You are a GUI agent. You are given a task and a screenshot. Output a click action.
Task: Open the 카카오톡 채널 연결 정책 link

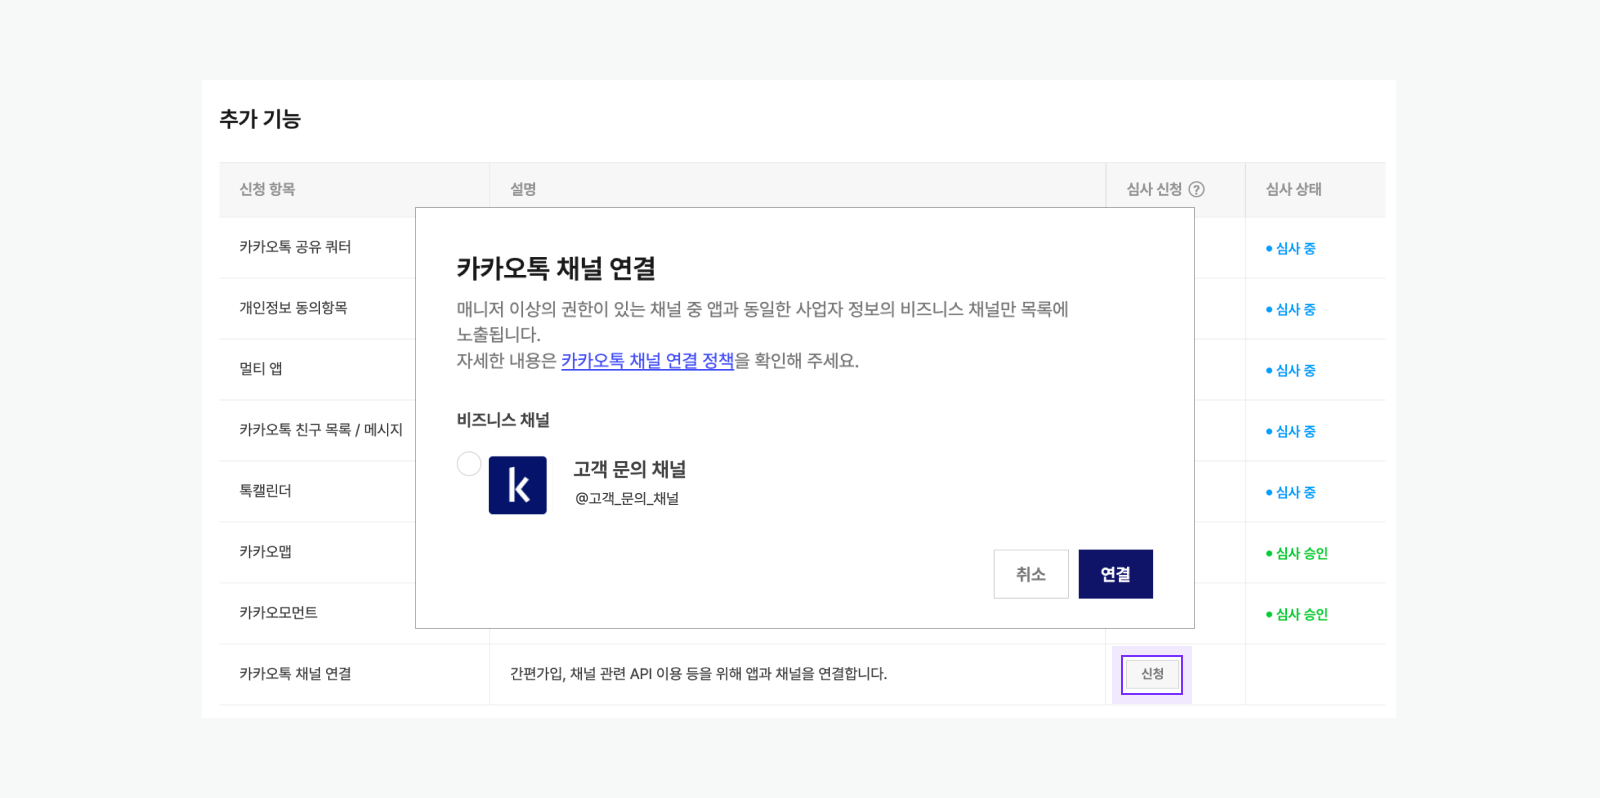(x=647, y=361)
